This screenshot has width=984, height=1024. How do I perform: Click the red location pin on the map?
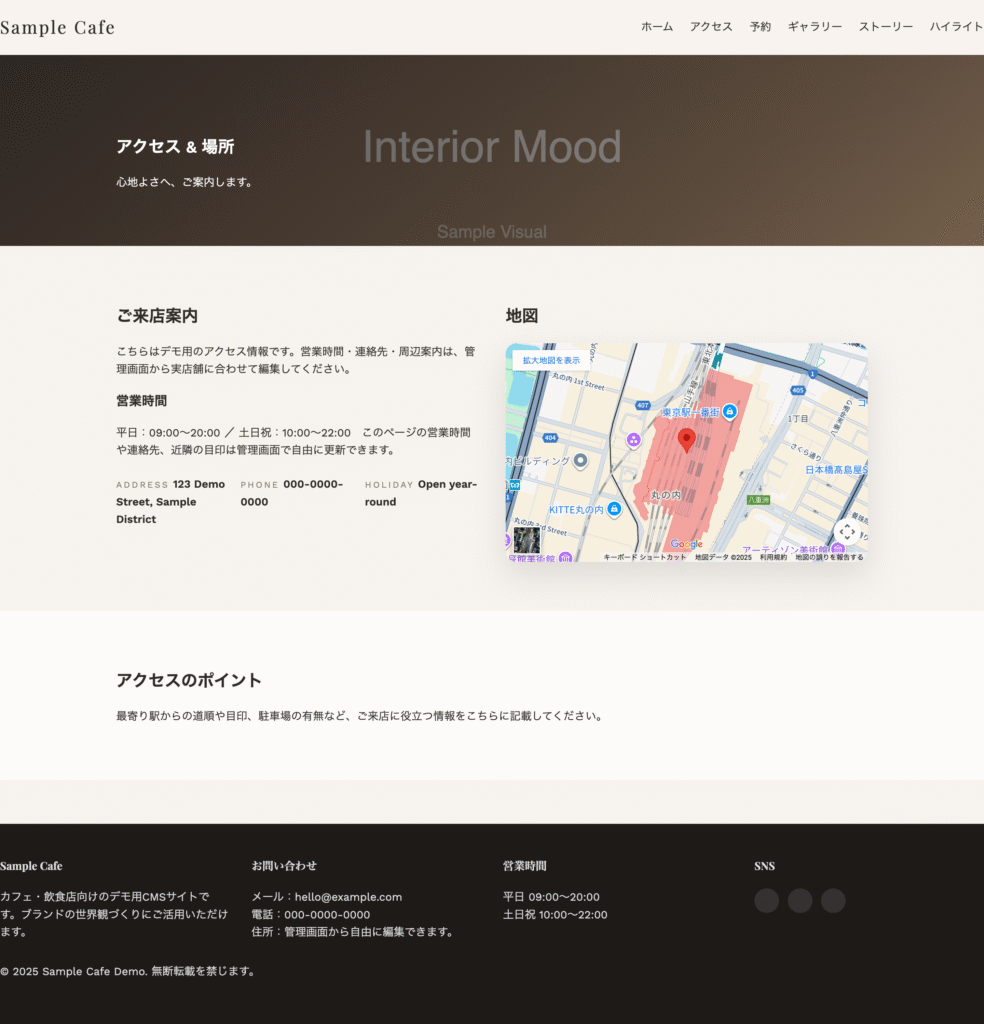(686, 440)
